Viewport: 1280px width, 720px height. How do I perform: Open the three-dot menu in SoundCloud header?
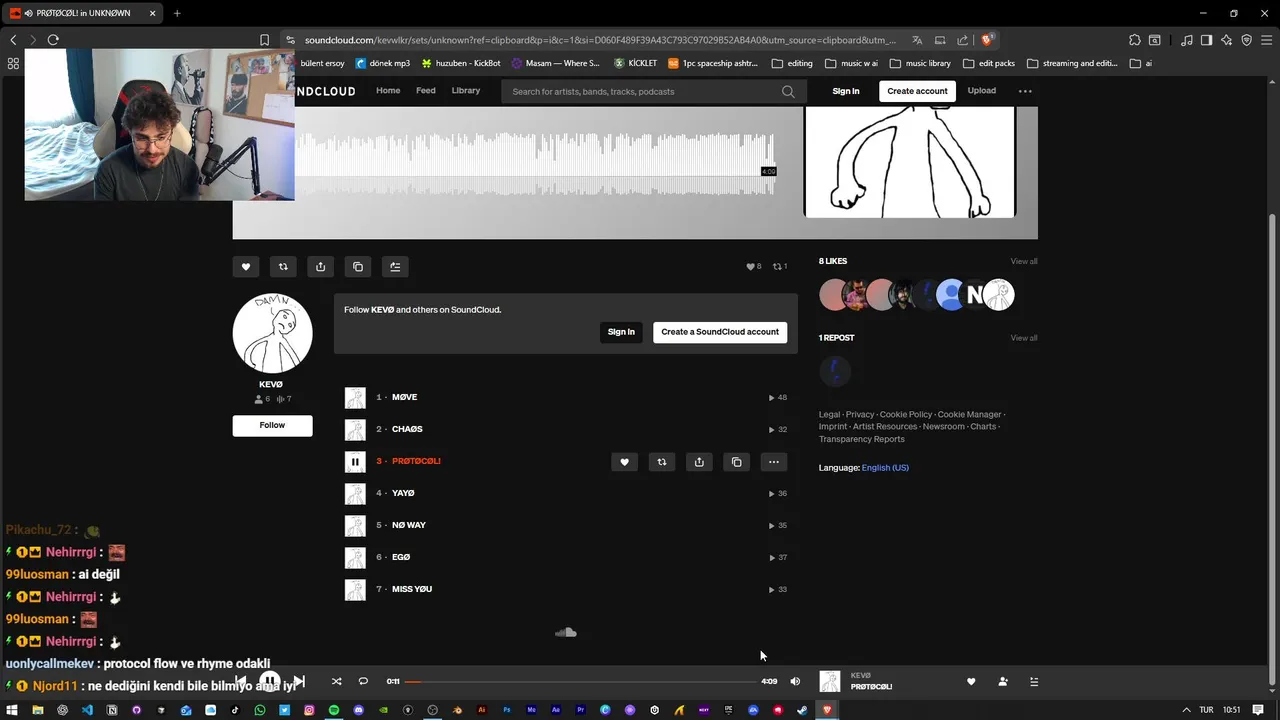tap(1025, 91)
